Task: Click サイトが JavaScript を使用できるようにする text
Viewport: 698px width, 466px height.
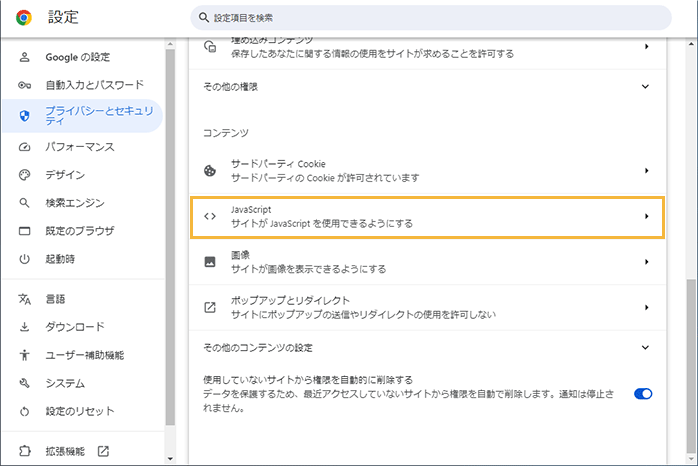Action: click(x=322, y=223)
